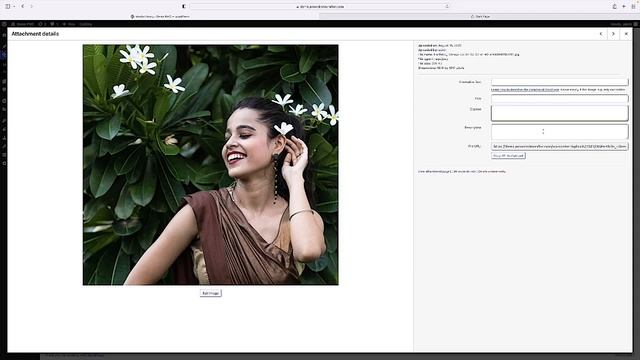Open the site name link in admin bar
The image size is (640, 360).
[22, 24]
